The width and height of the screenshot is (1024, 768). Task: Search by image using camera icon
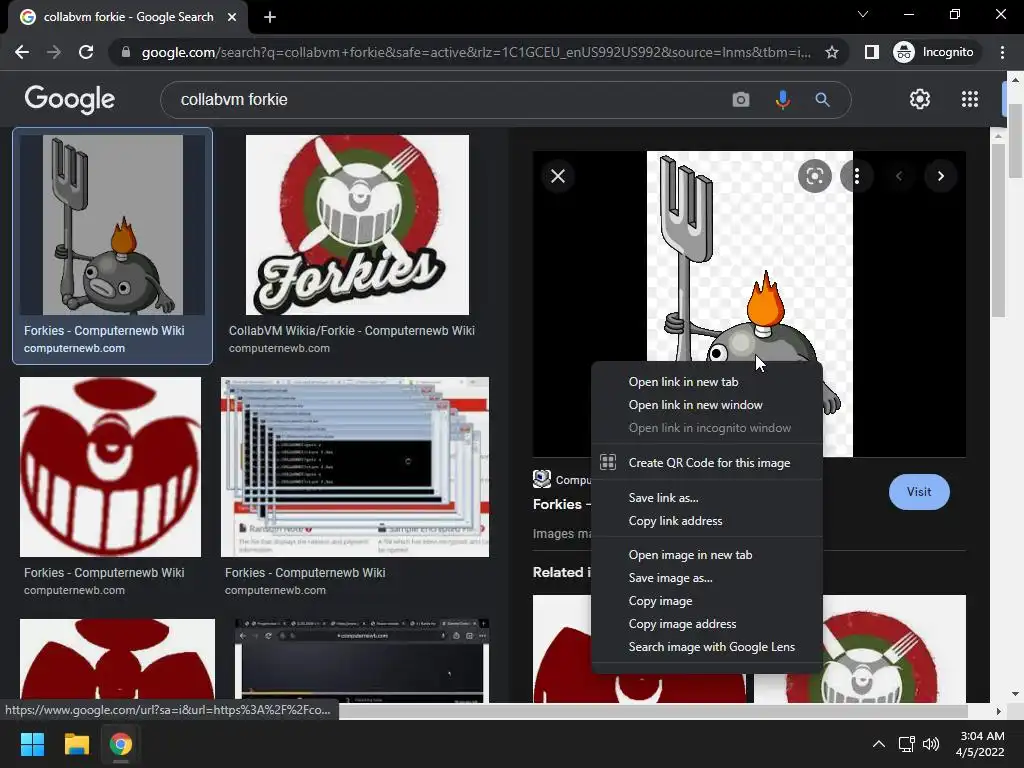click(741, 99)
